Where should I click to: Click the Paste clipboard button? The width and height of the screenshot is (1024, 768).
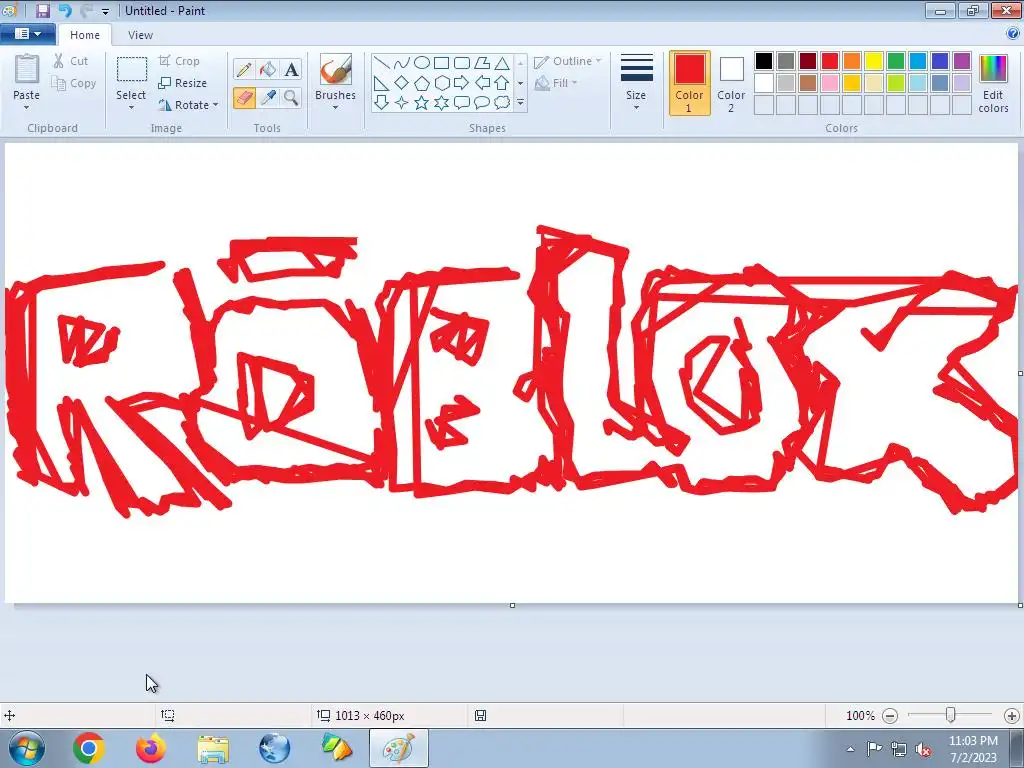tap(26, 76)
